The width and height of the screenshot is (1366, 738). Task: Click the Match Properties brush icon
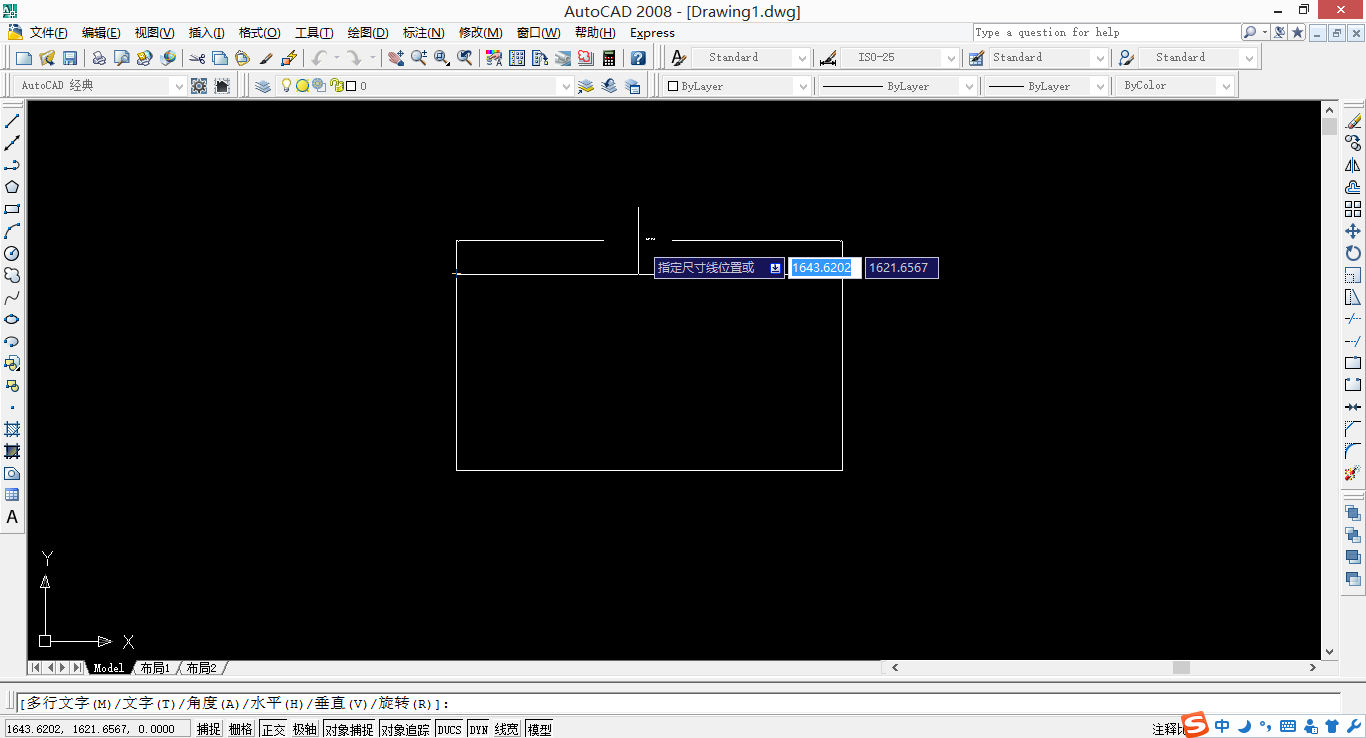click(x=266, y=58)
